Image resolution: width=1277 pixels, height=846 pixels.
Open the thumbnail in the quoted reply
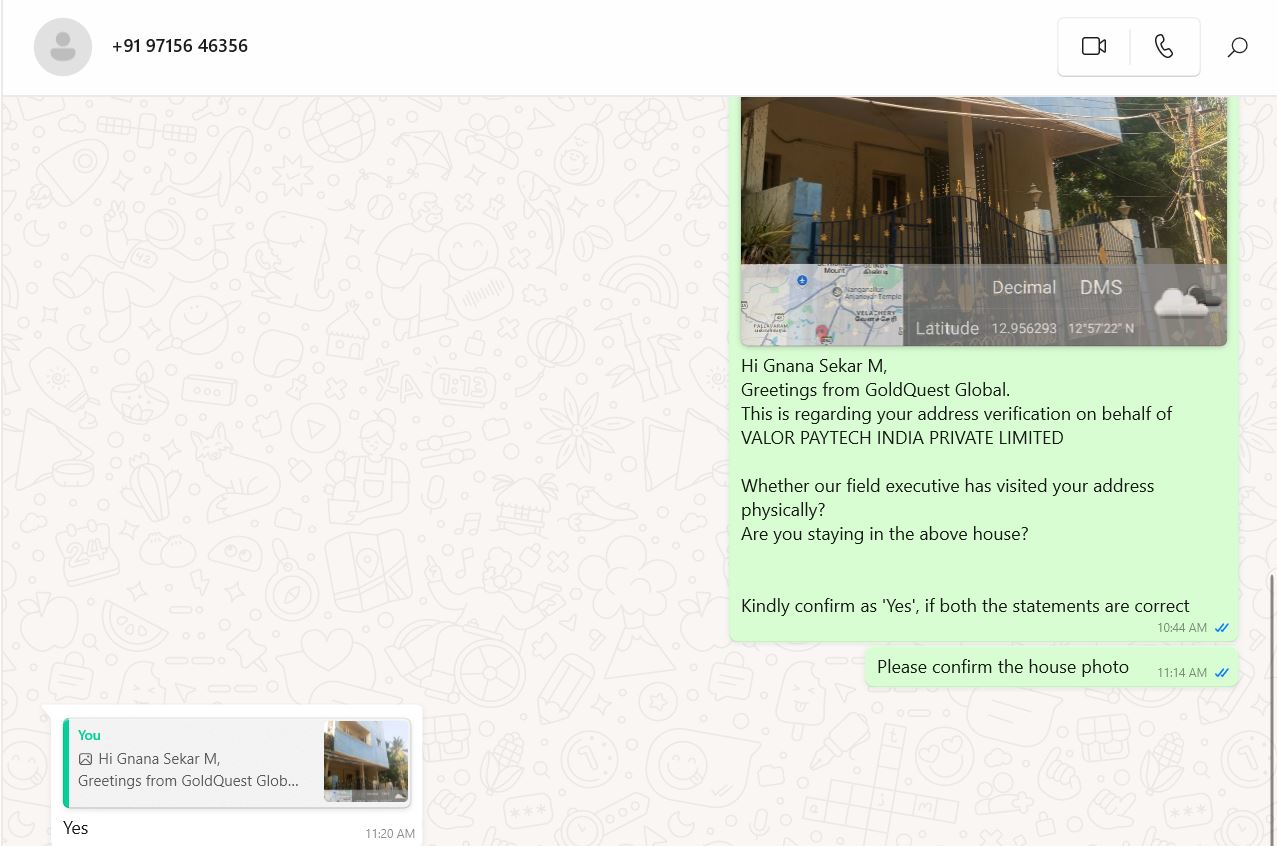(366, 762)
